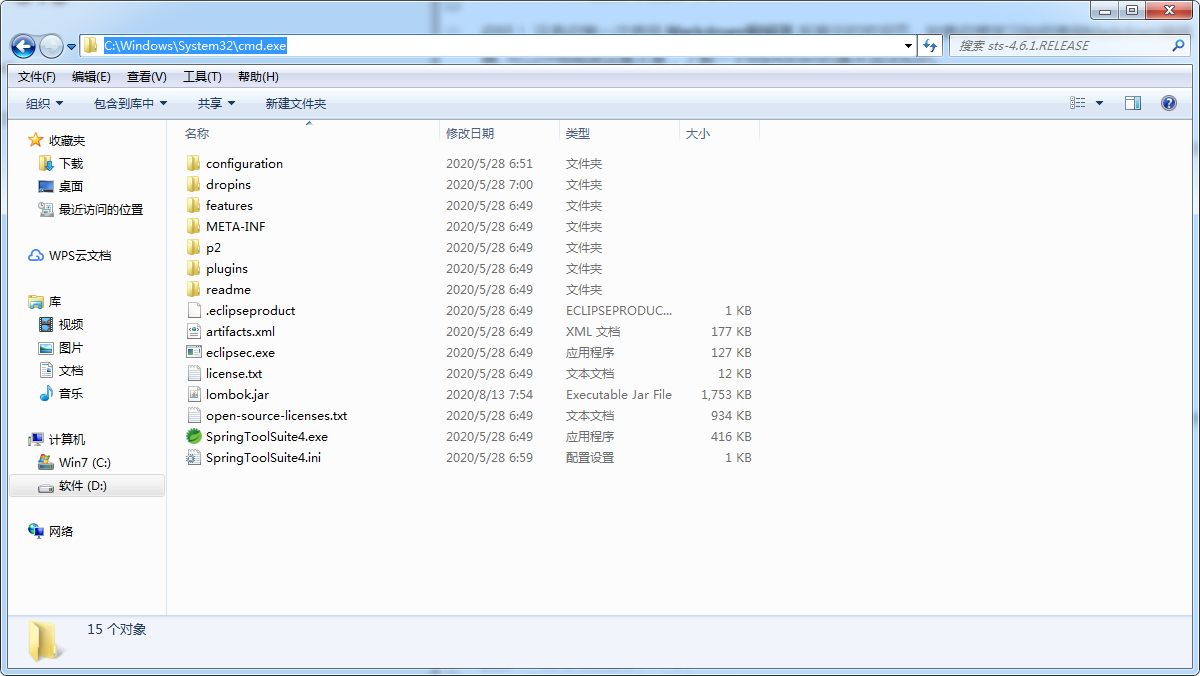Click the search sts-4.6.1.RELEASE box
The image size is (1200, 676).
click(1067, 46)
